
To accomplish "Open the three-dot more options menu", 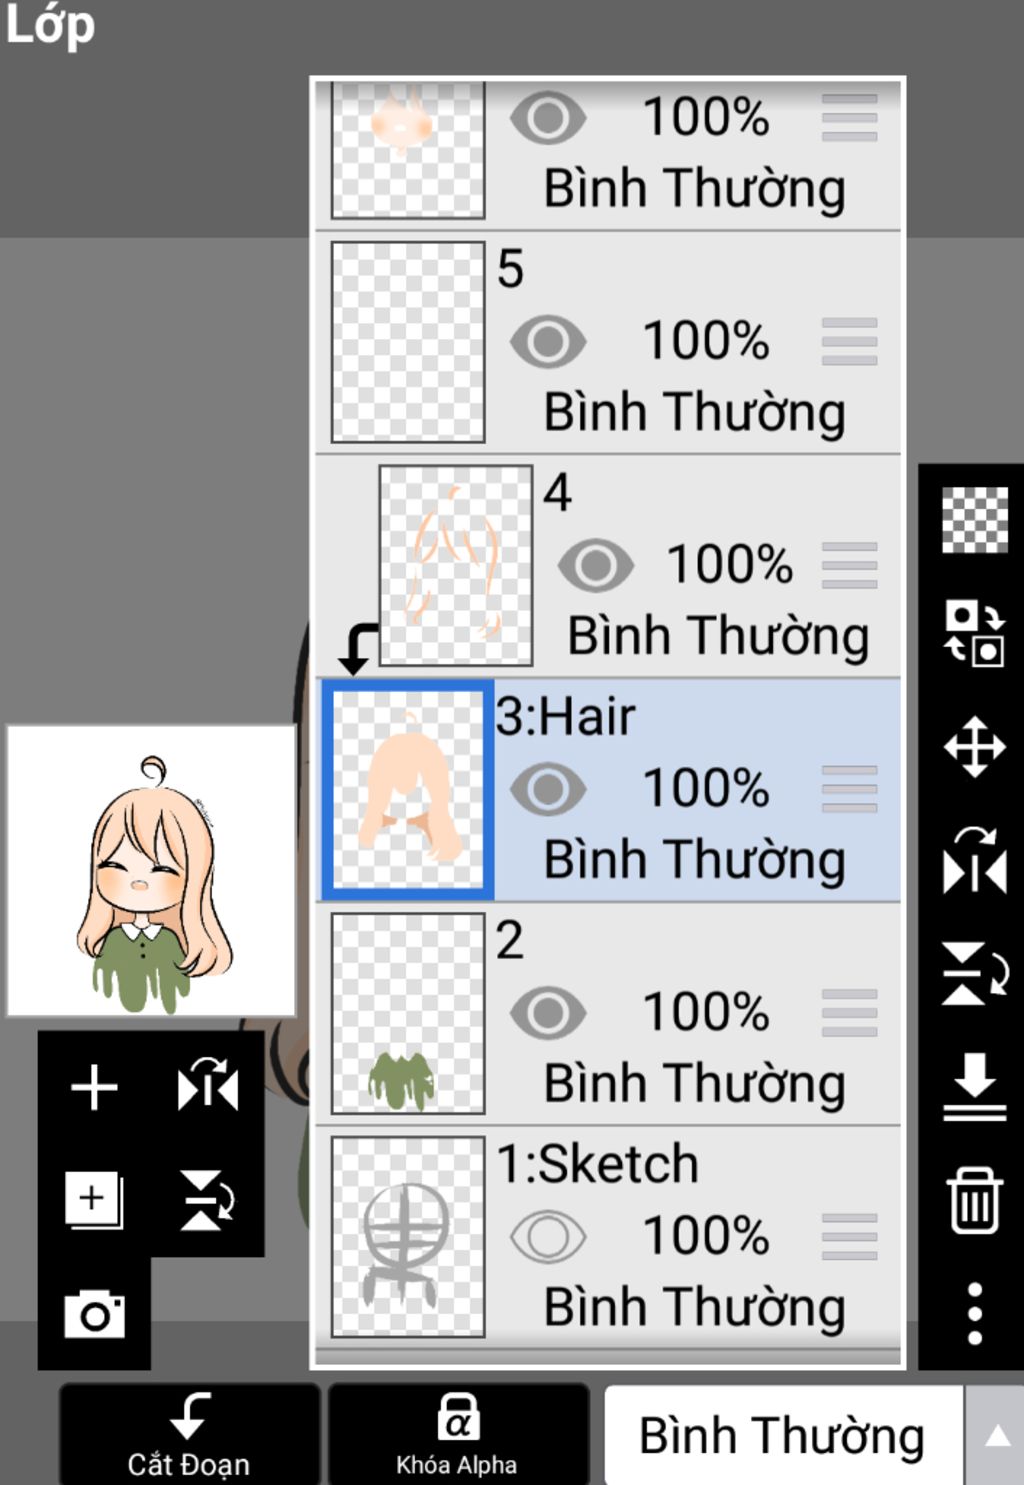I will 975,1313.
